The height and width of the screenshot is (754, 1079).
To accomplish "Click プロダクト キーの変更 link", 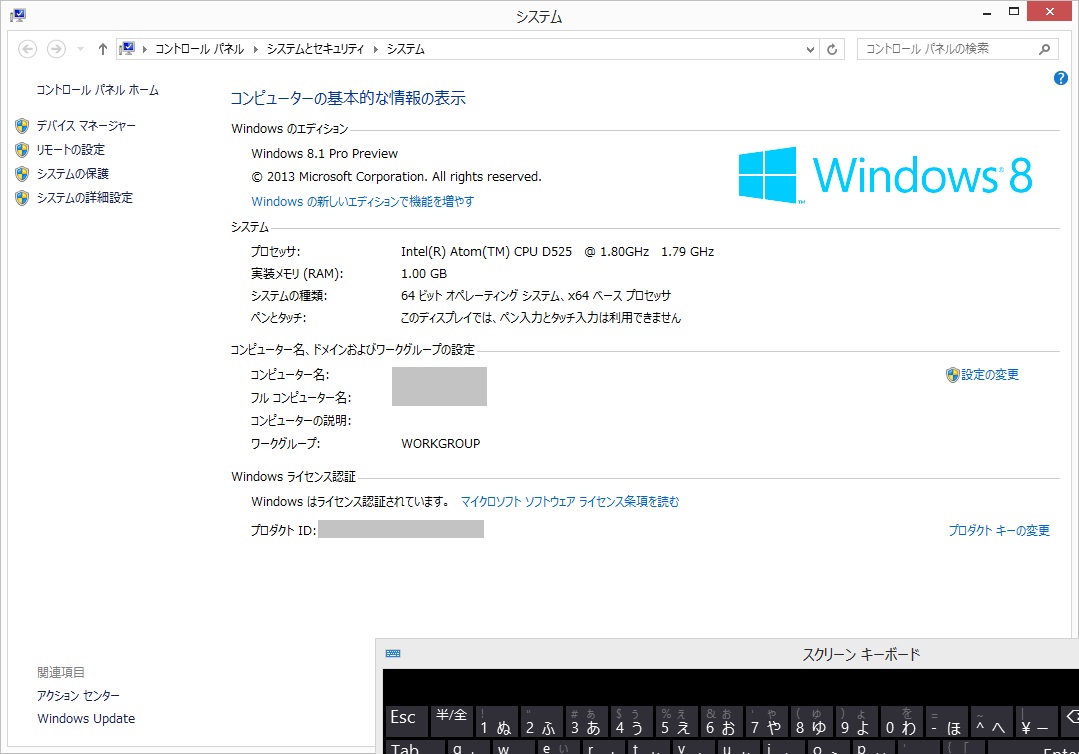I will tap(999, 530).
